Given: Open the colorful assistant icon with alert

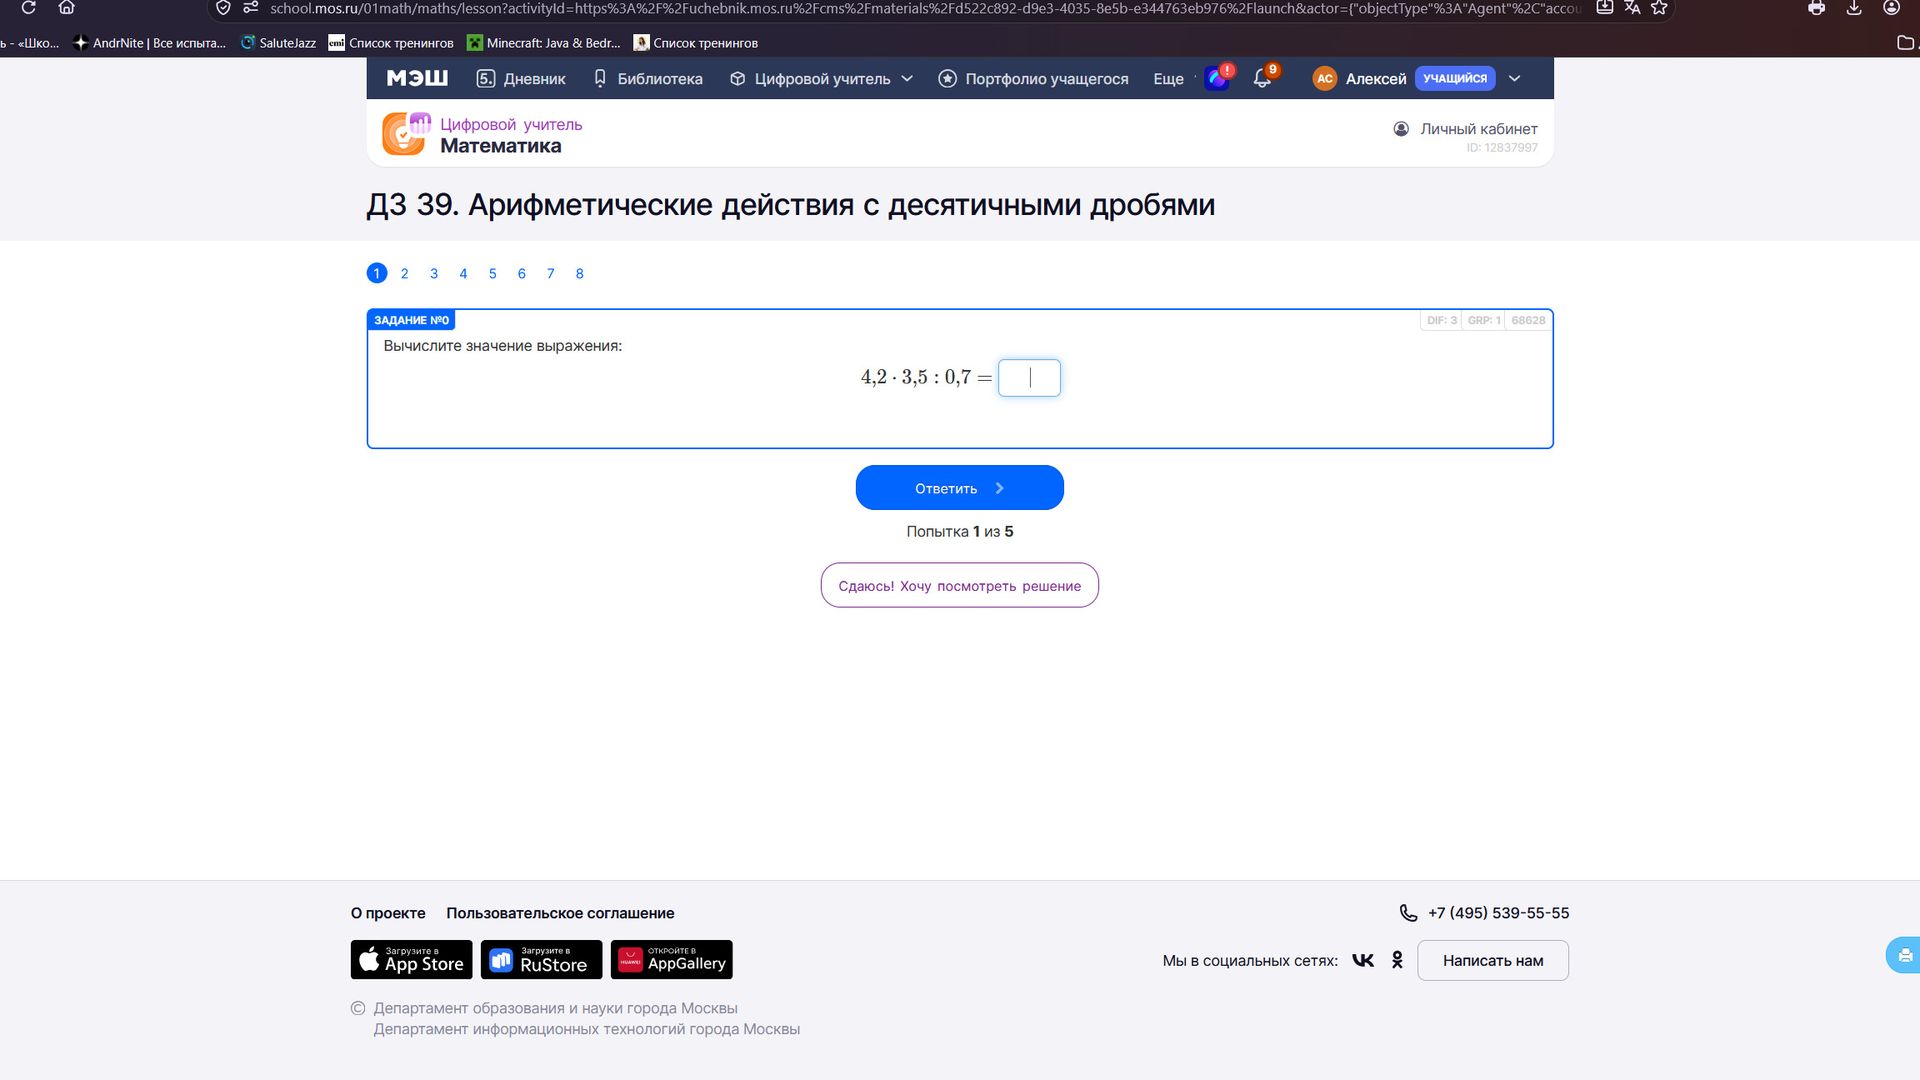Looking at the screenshot, I should [x=1218, y=77].
